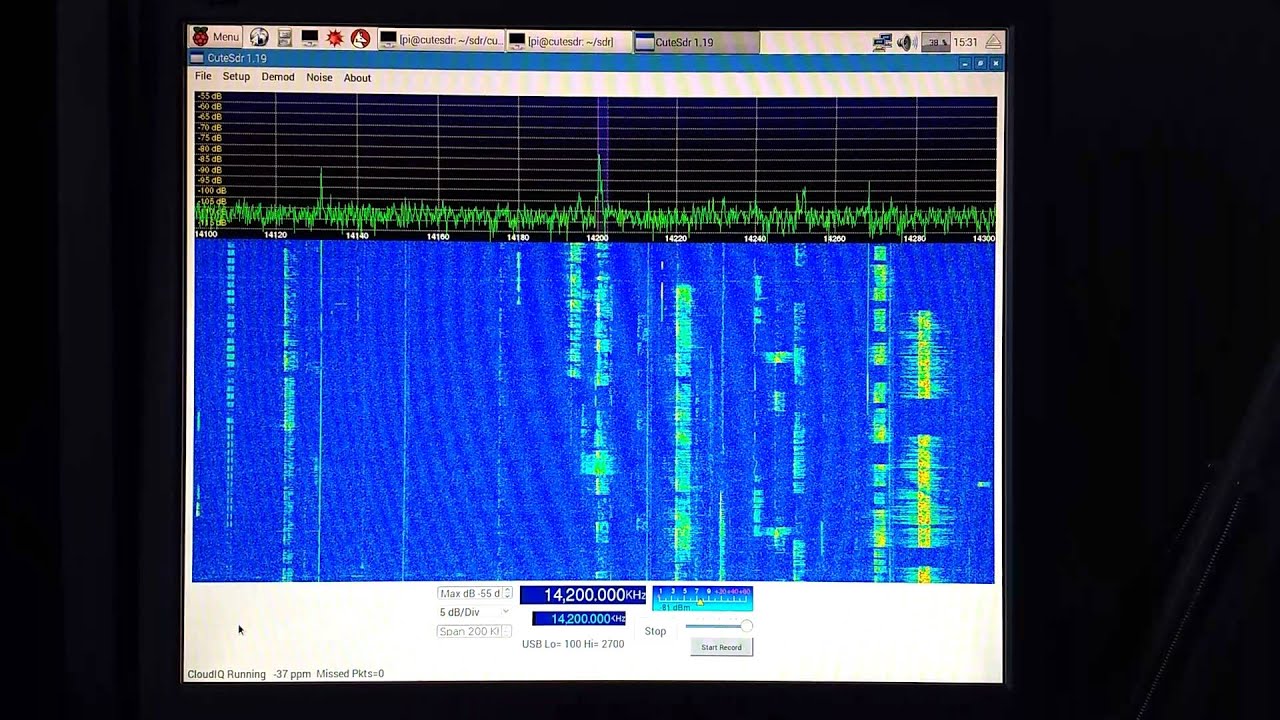Click the Span 200 KHz spinner arrows
This screenshot has width=1280, height=720.
pos(507,631)
